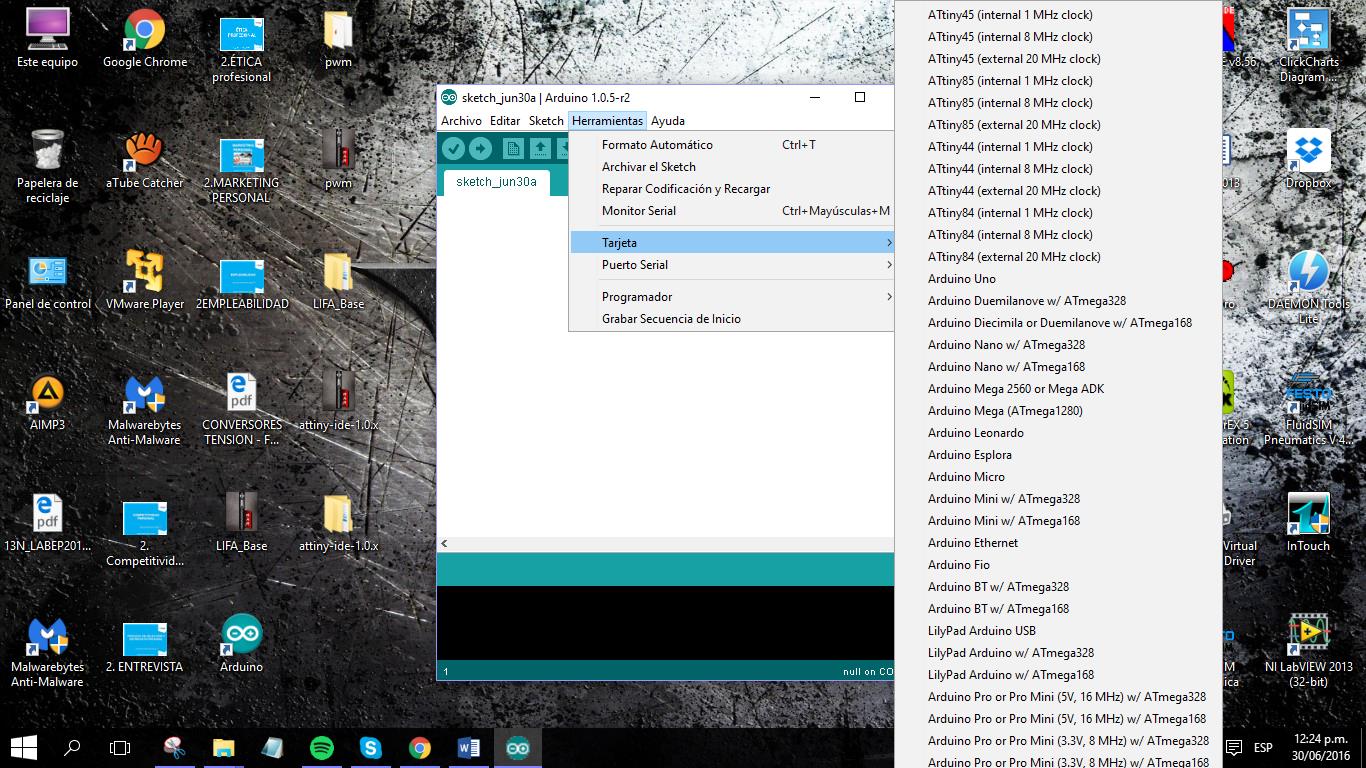
Task: Select the Arduino Esplora board
Action: (1058, 455)
